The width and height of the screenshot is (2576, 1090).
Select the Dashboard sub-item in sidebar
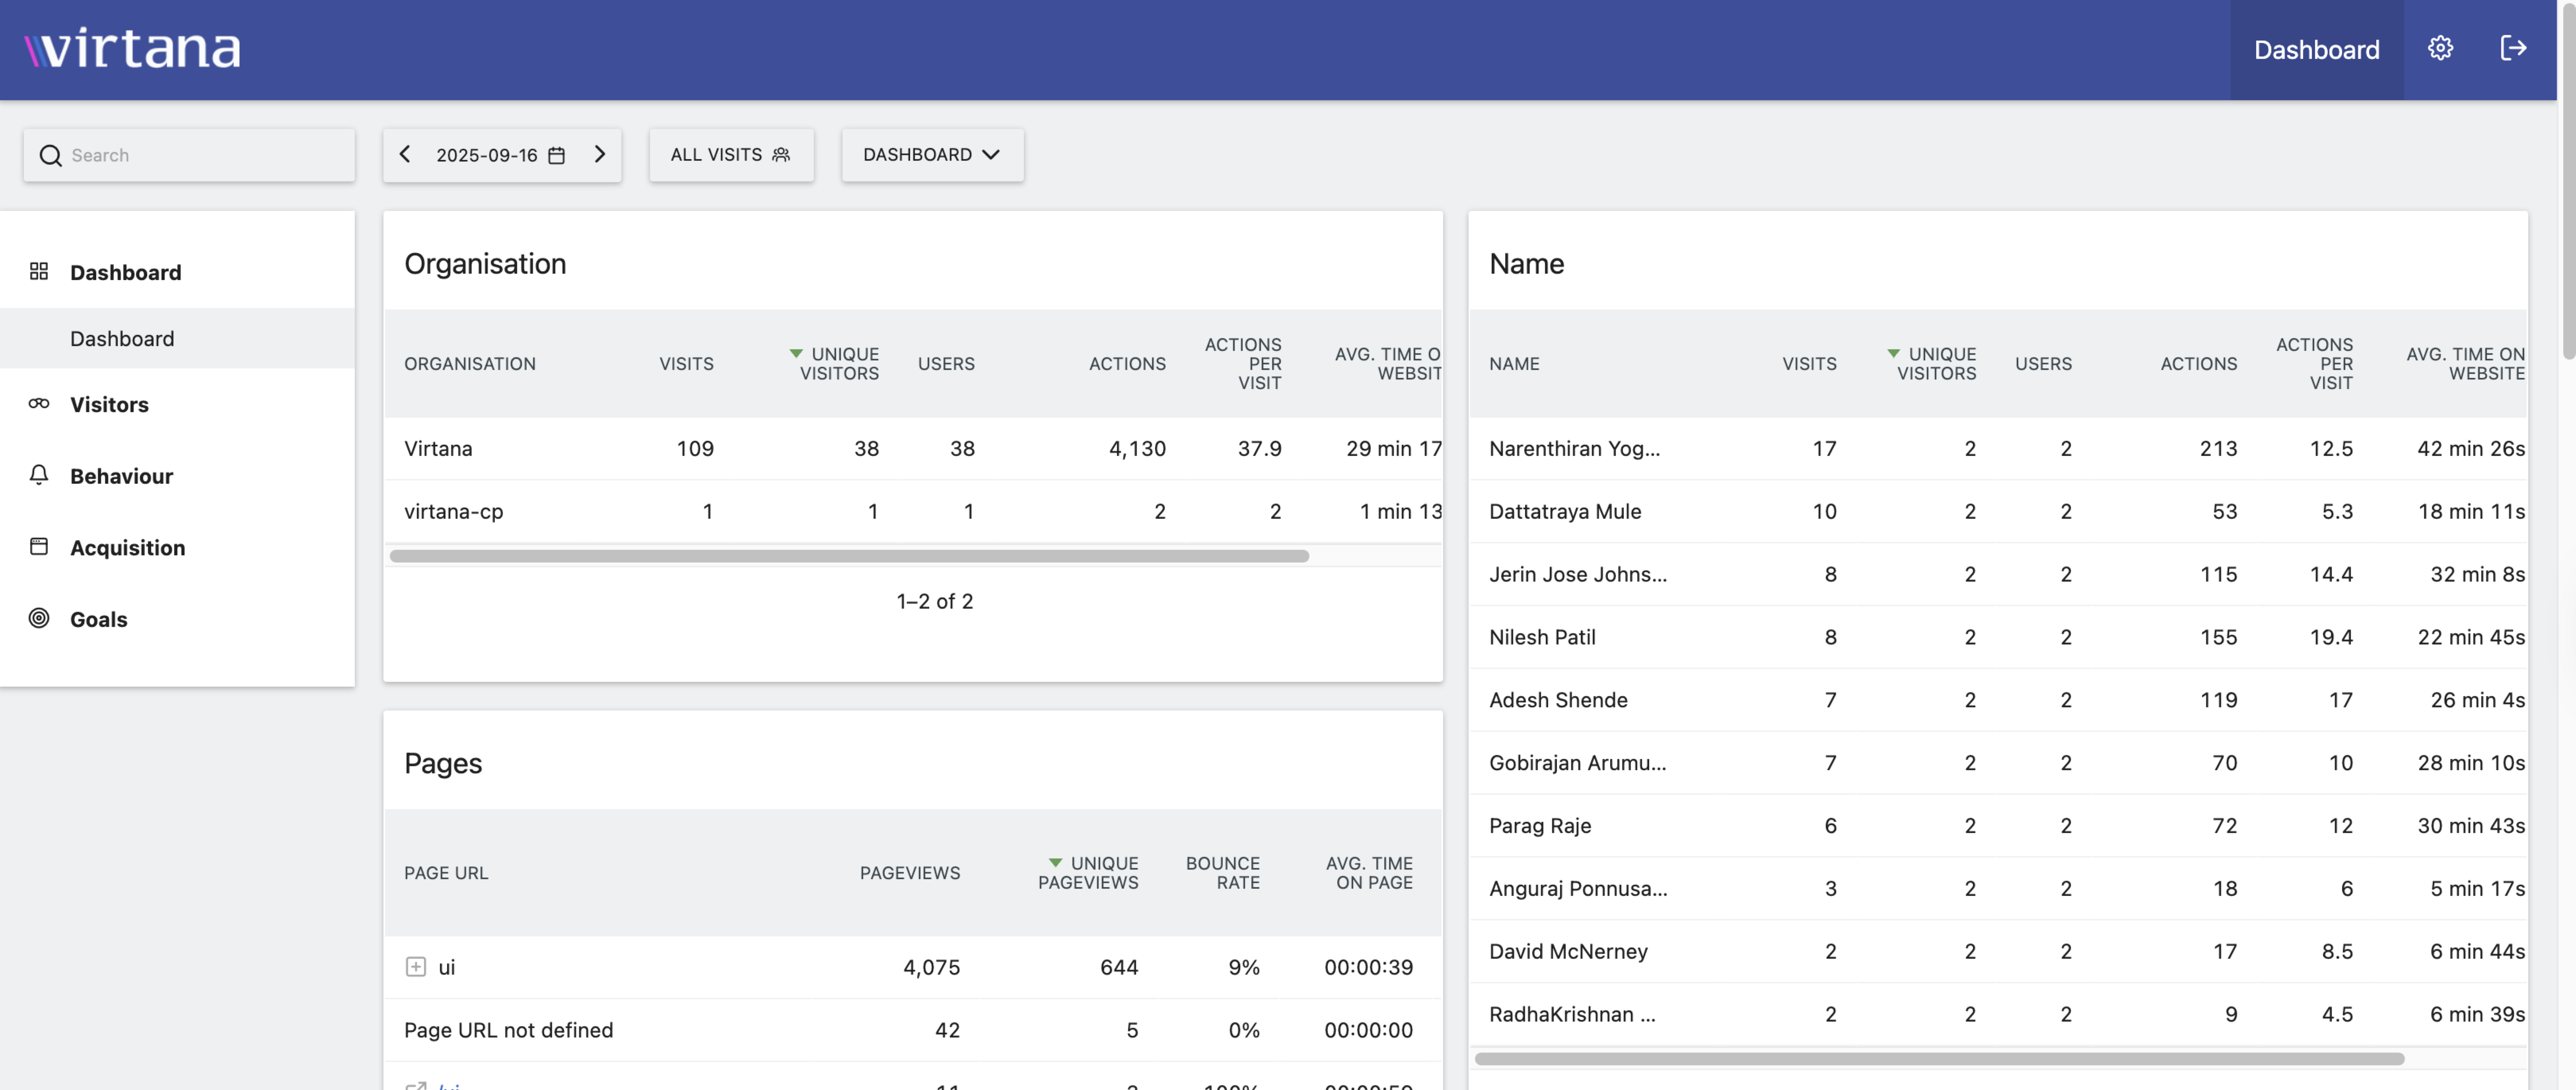coord(177,338)
